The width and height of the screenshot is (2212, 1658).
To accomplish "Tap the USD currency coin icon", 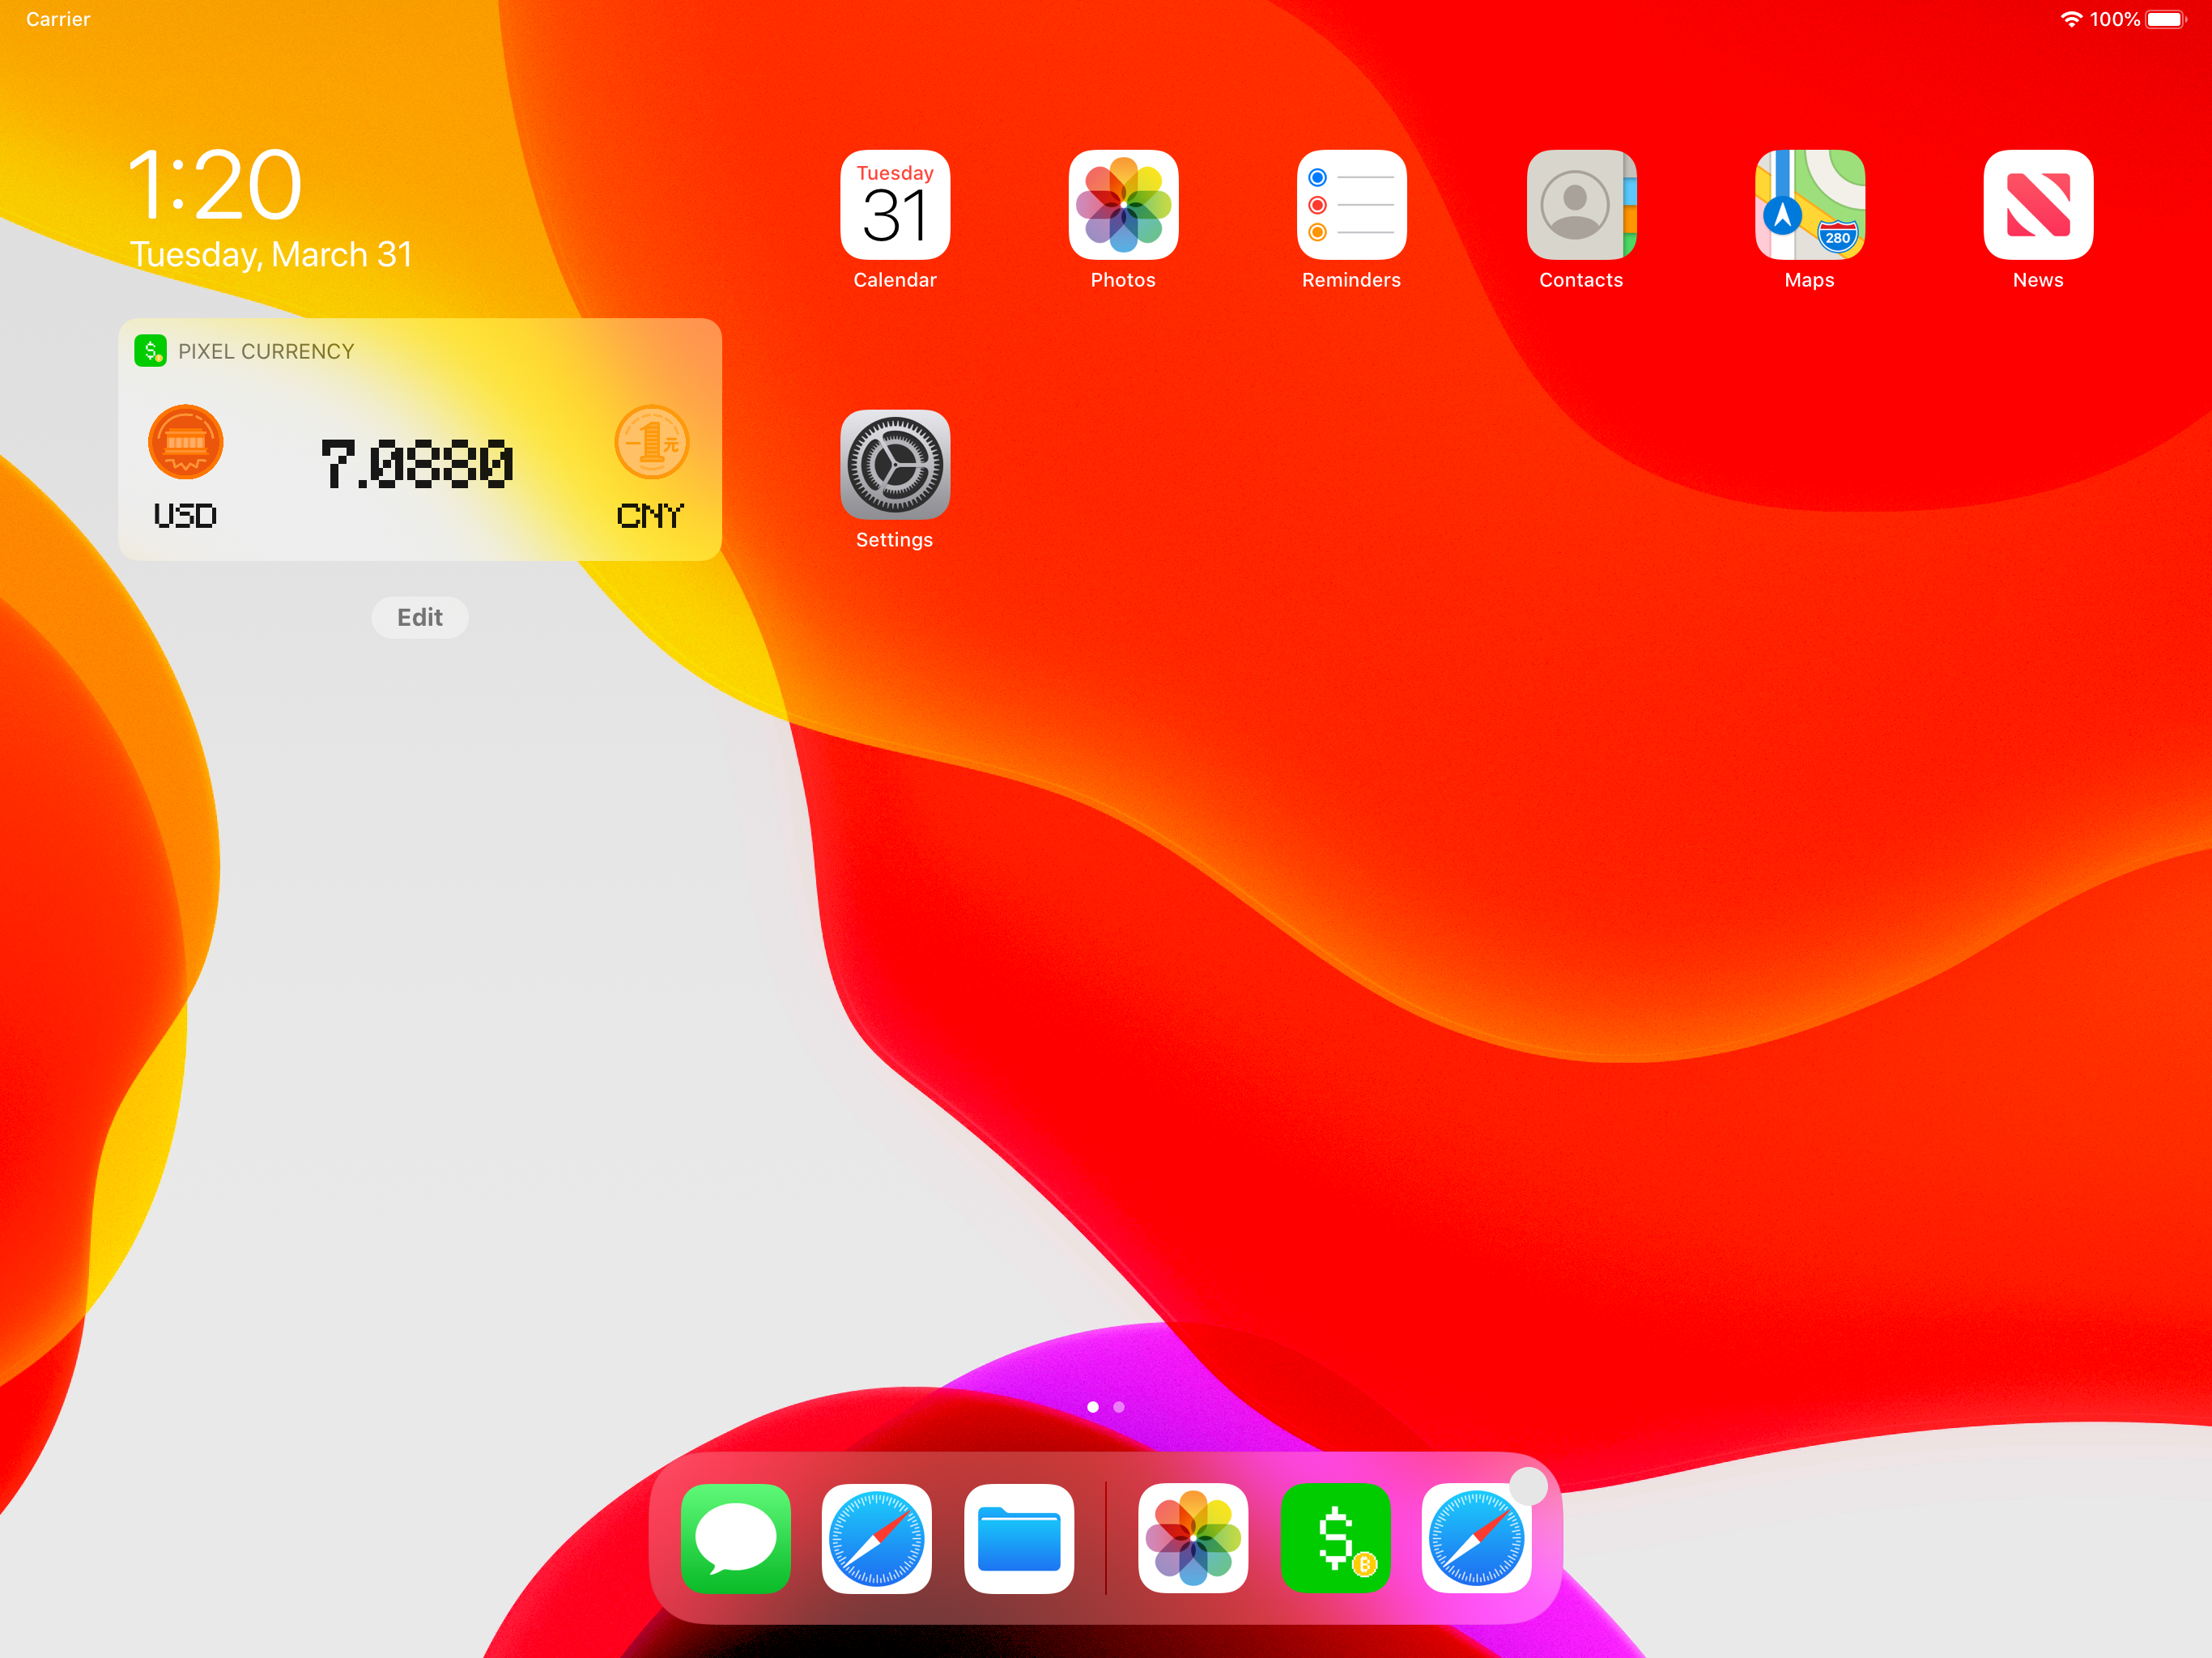I will (185, 443).
